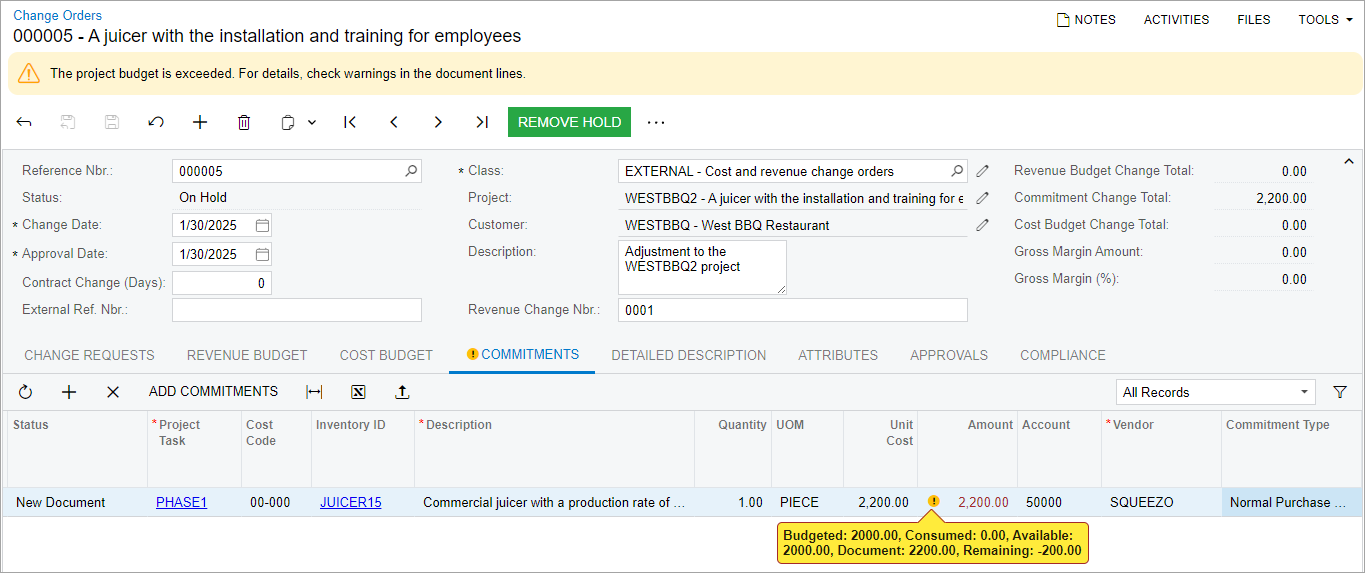Open the grid filter funnel icon
The image size is (1365, 573).
click(x=1340, y=392)
